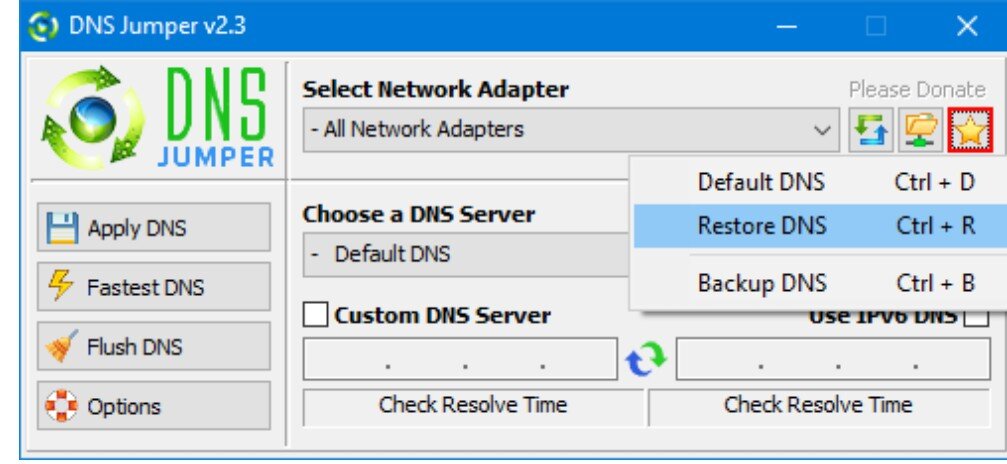This screenshot has height=464, width=1007.
Task: Expand the All Network Adapters dropdown
Action: click(571, 130)
